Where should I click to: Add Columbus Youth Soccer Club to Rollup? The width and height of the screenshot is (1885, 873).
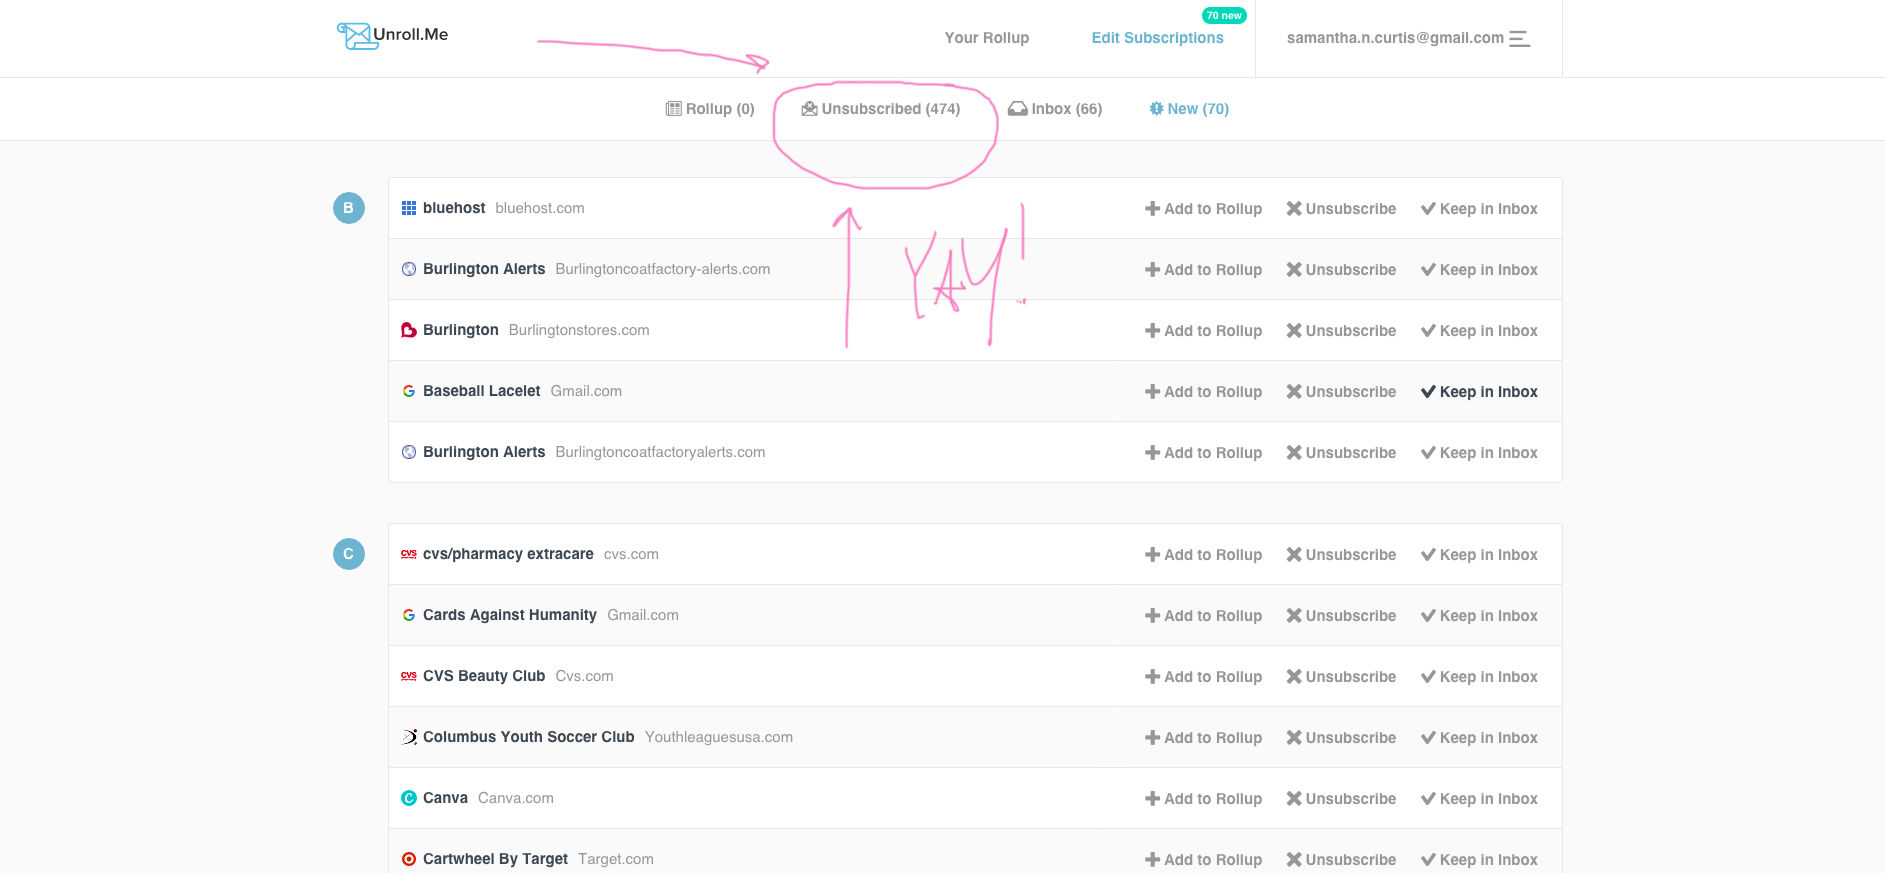click(x=1204, y=738)
